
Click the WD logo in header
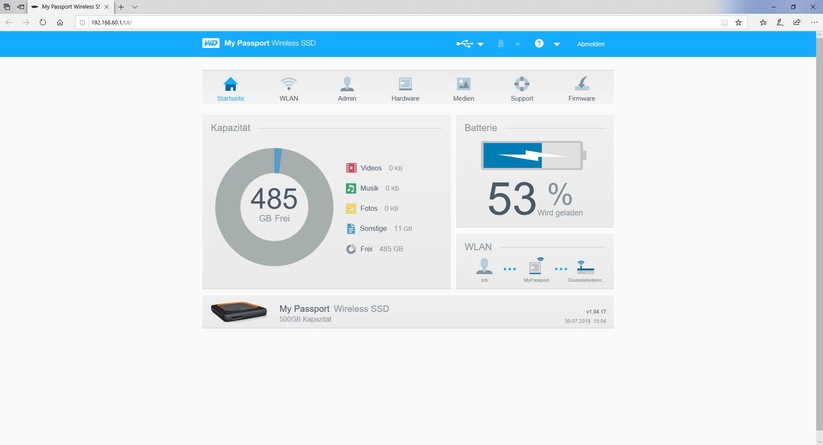tap(210, 44)
